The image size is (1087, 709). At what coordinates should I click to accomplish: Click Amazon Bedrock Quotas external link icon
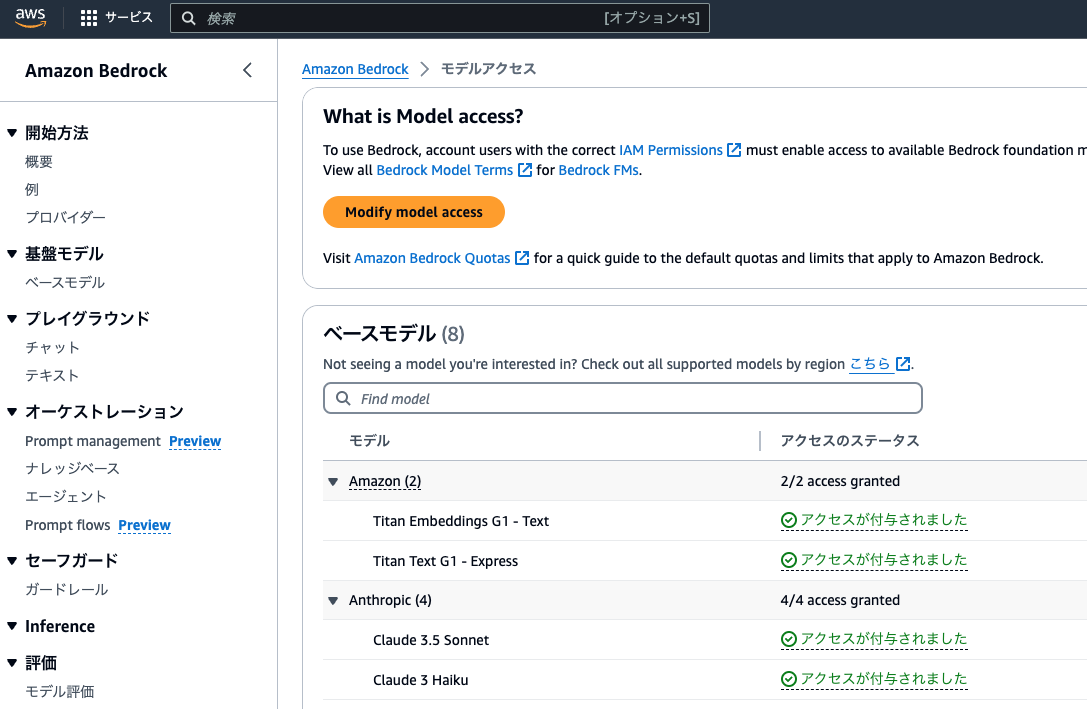pos(522,257)
